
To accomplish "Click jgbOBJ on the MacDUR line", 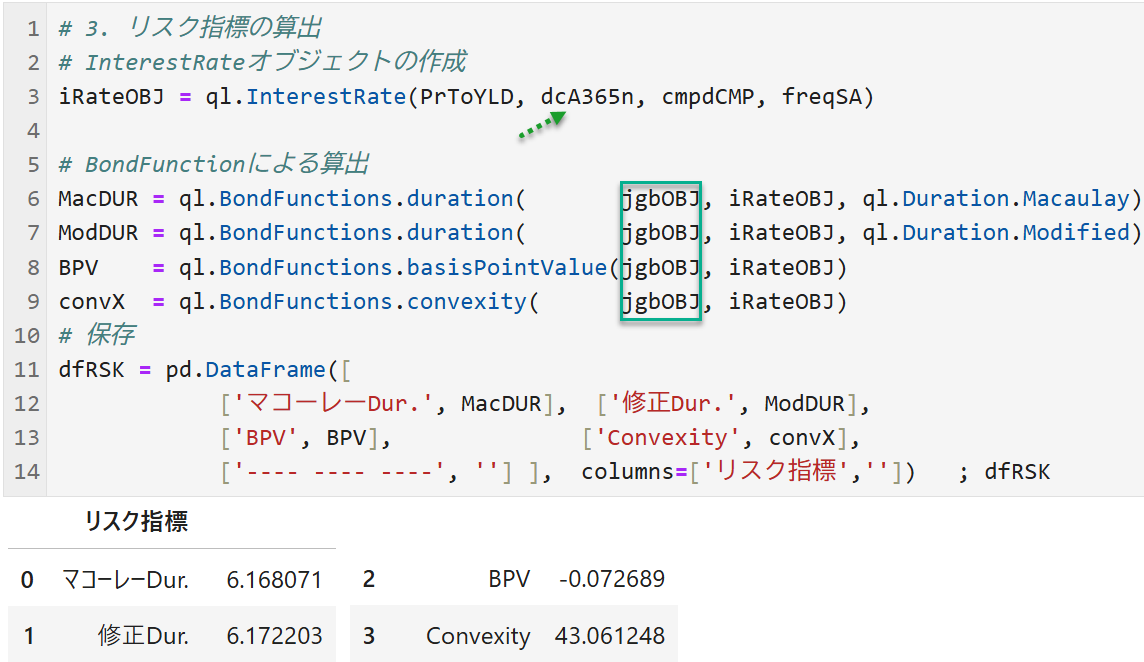I will [x=660, y=199].
